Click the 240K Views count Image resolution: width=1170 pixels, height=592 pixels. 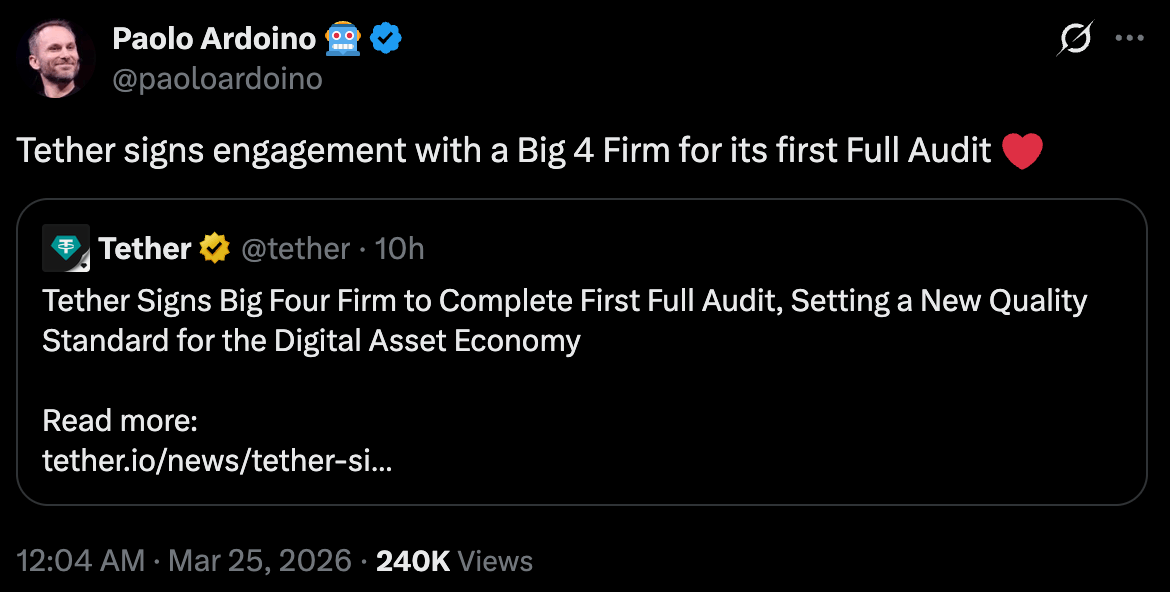coord(454,561)
